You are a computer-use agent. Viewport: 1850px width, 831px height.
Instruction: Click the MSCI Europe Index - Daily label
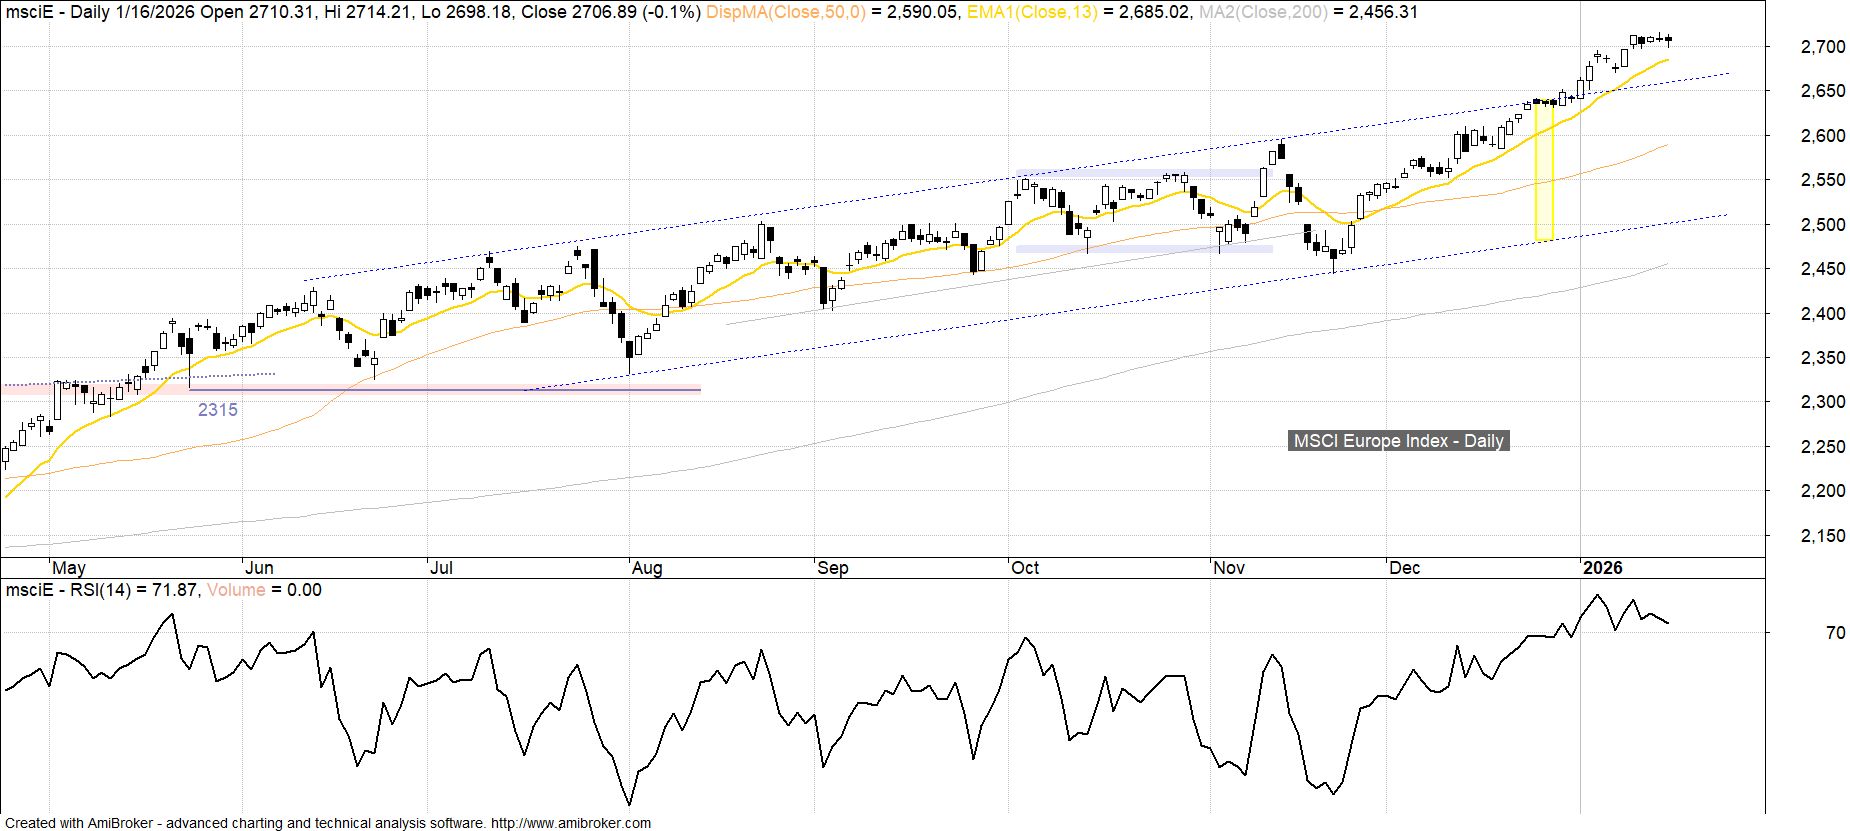tap(1398, 441)
